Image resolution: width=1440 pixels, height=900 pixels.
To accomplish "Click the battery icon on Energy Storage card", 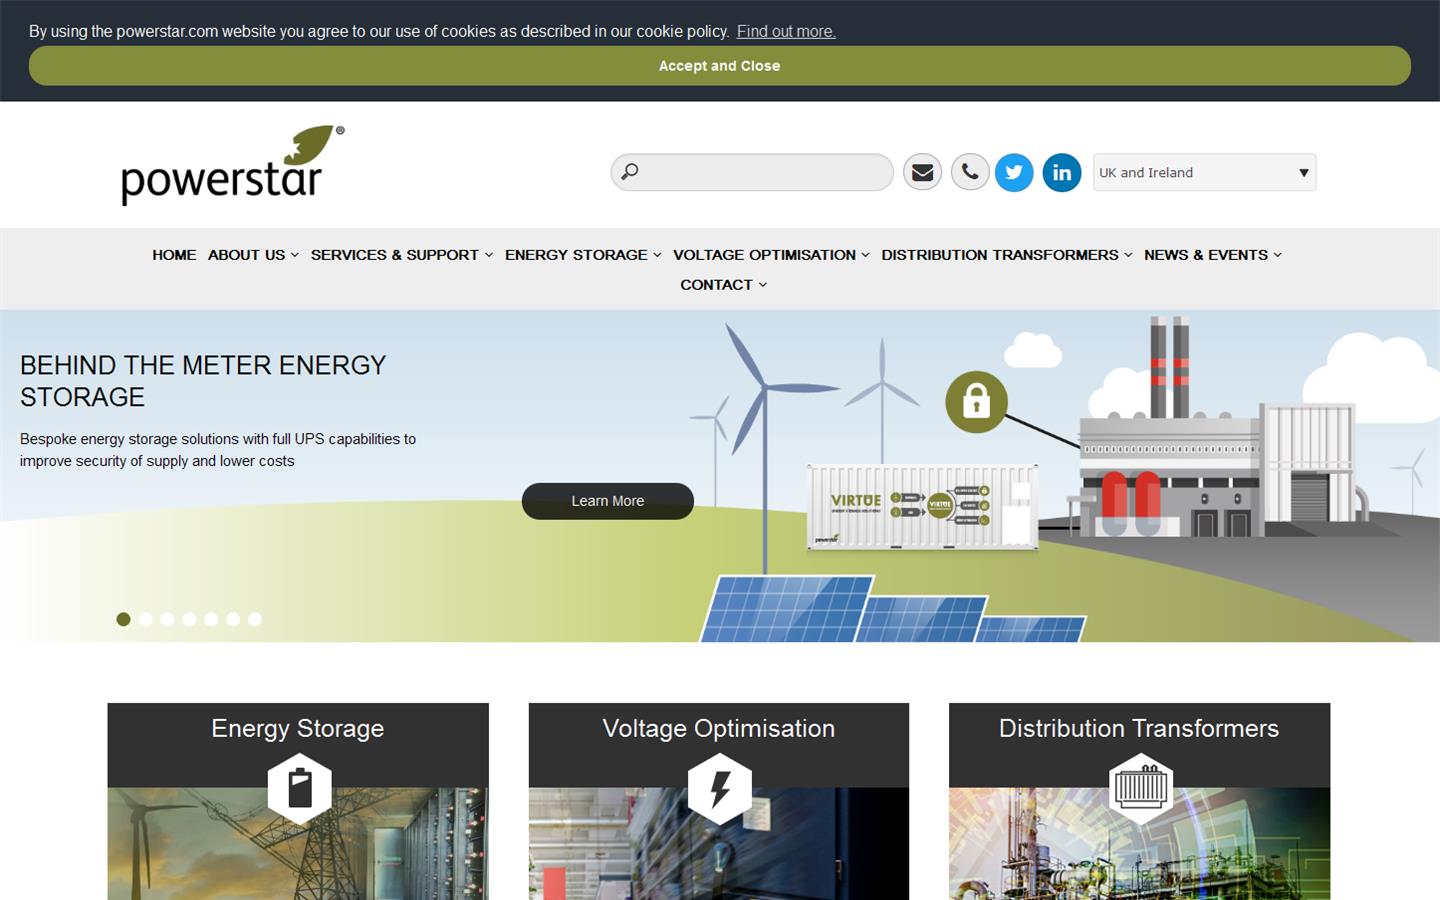I will click(x=298, y=788).
